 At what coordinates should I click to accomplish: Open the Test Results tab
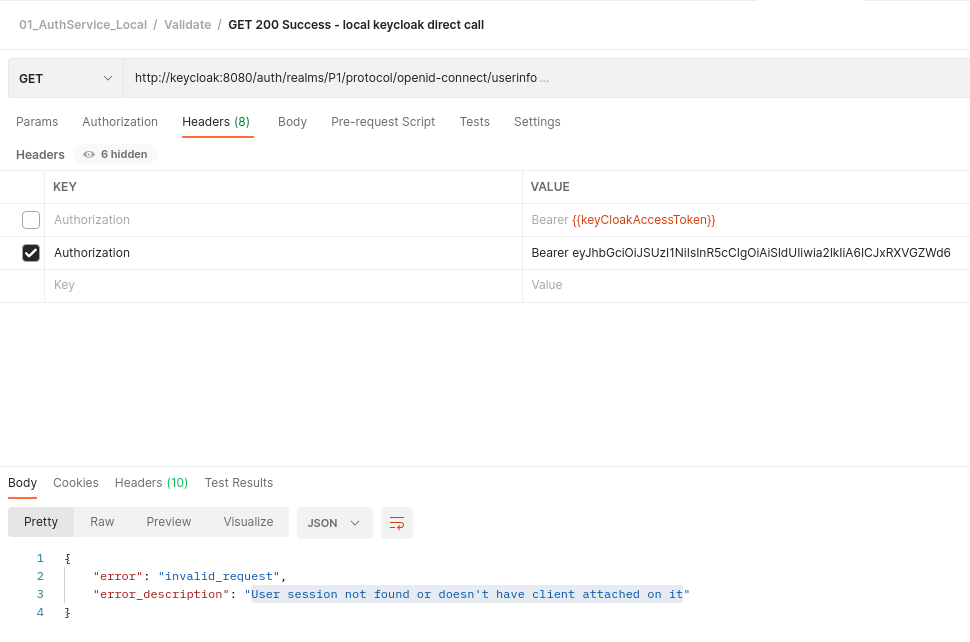(238, 482)
